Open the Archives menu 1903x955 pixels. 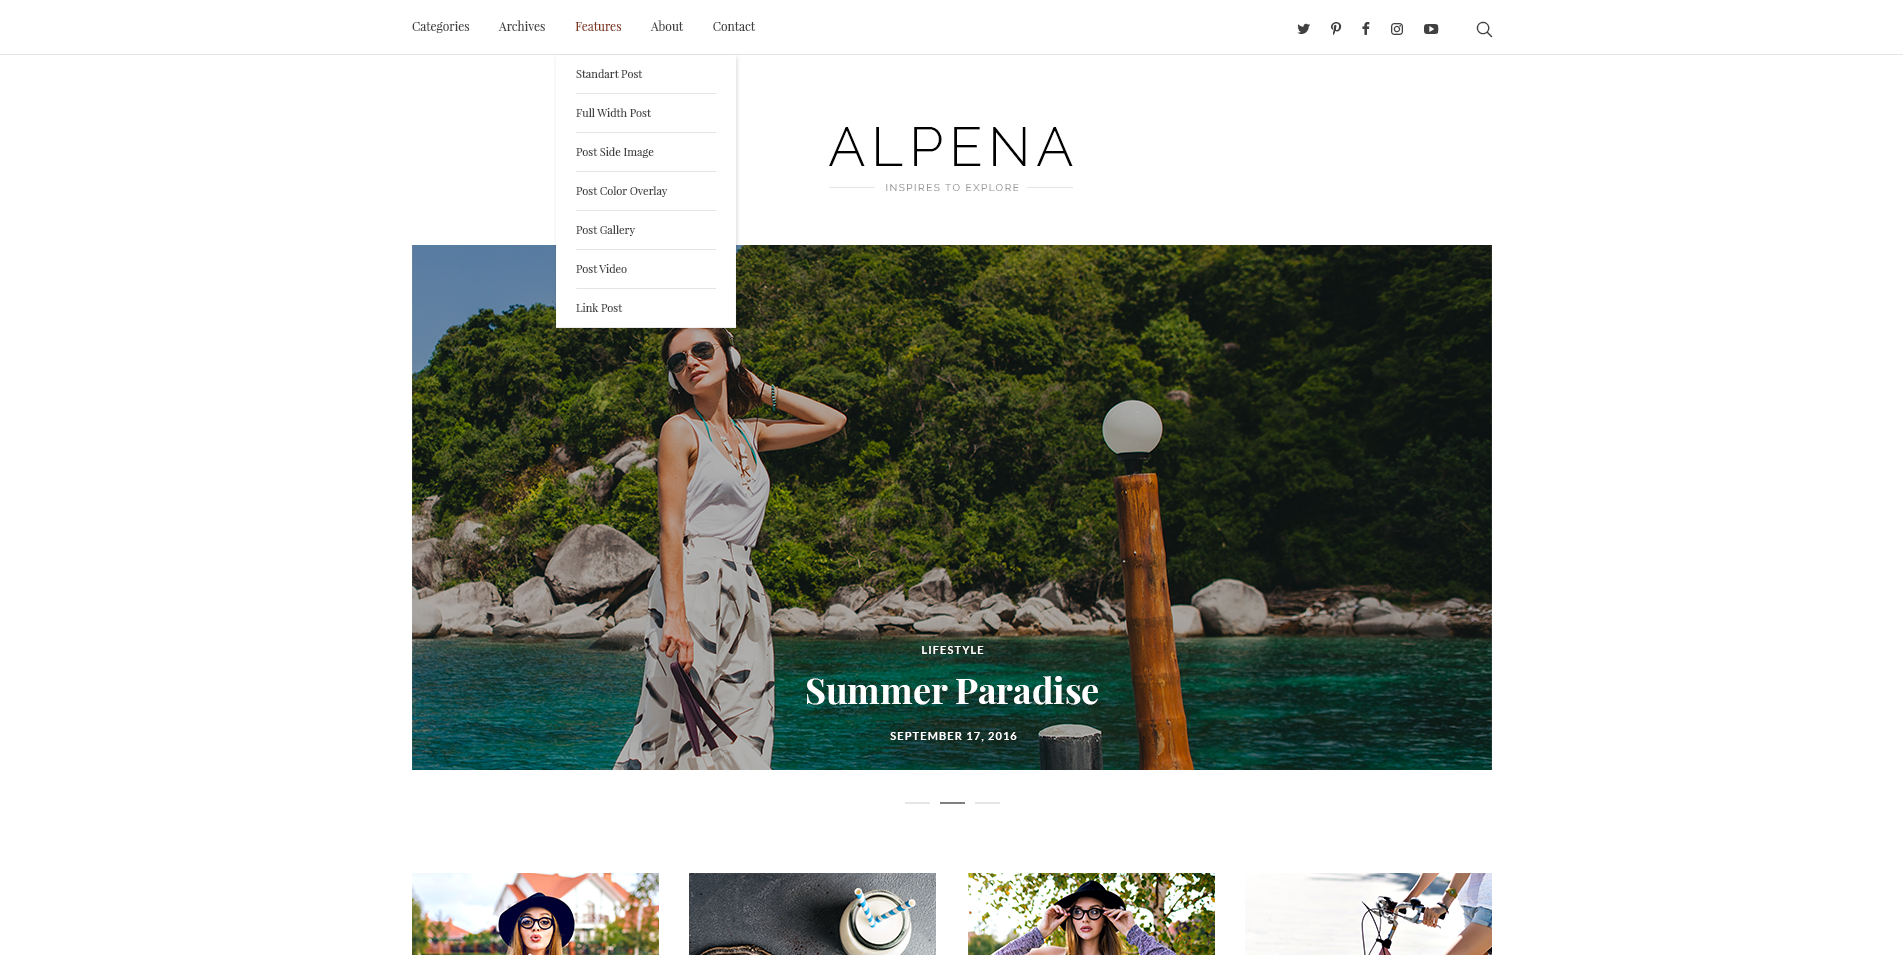522,27
